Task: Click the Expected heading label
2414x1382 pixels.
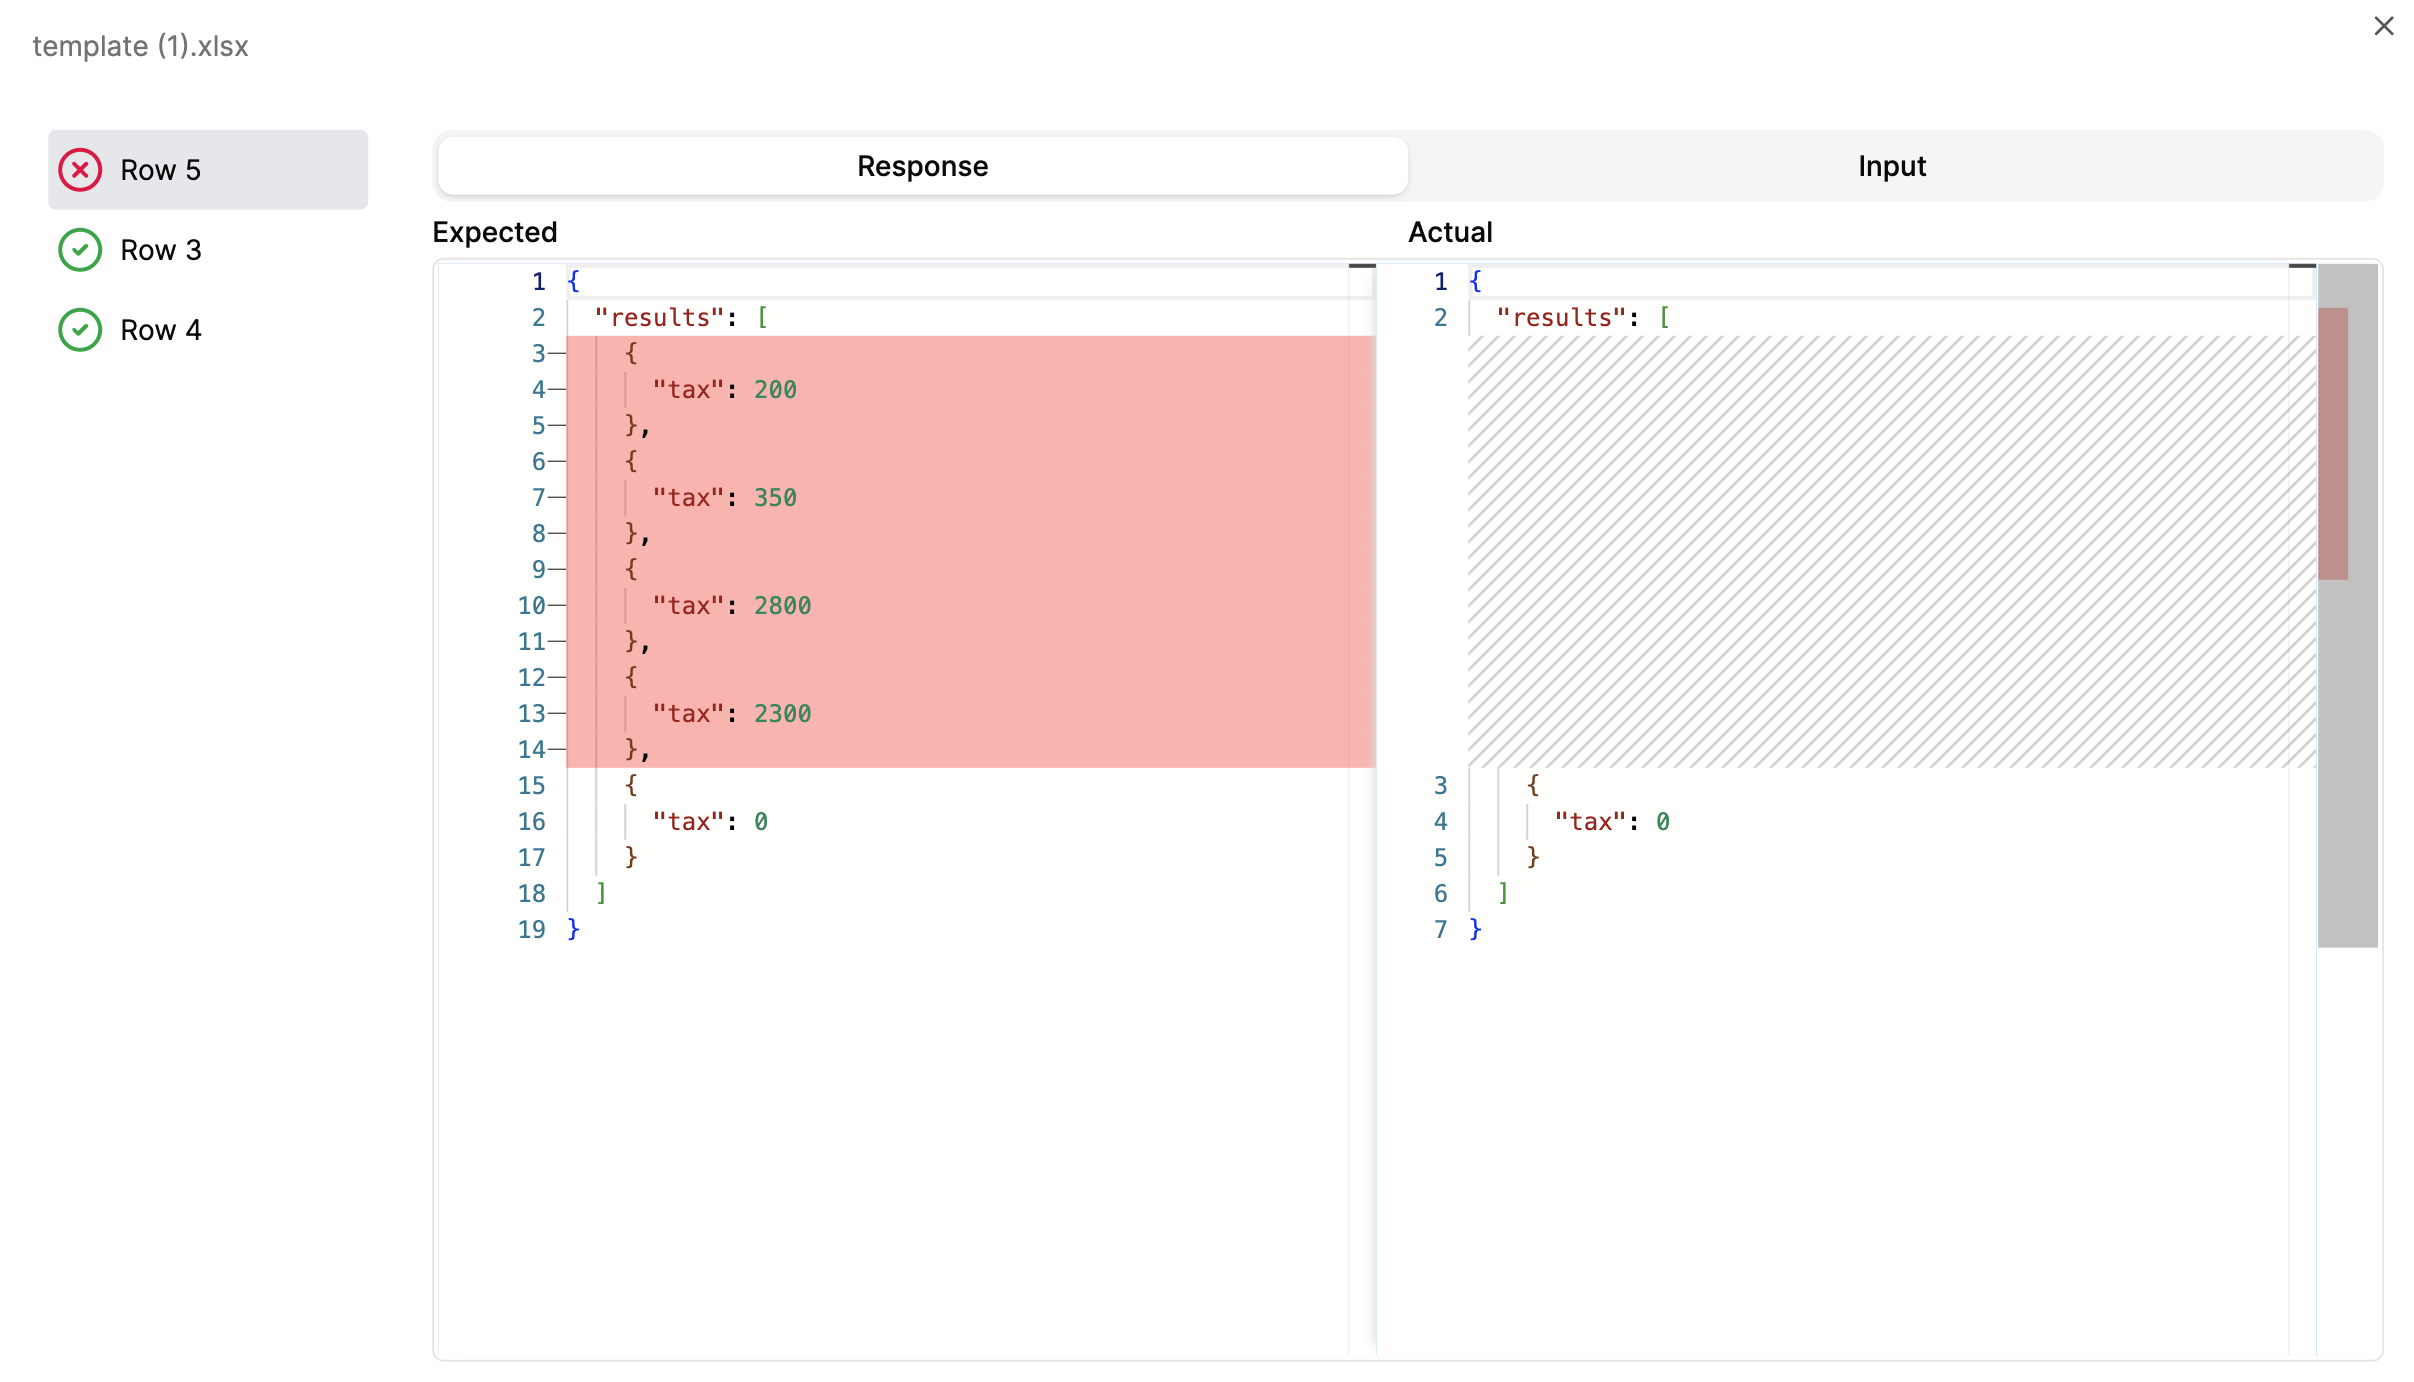Action: click(494, 232)
